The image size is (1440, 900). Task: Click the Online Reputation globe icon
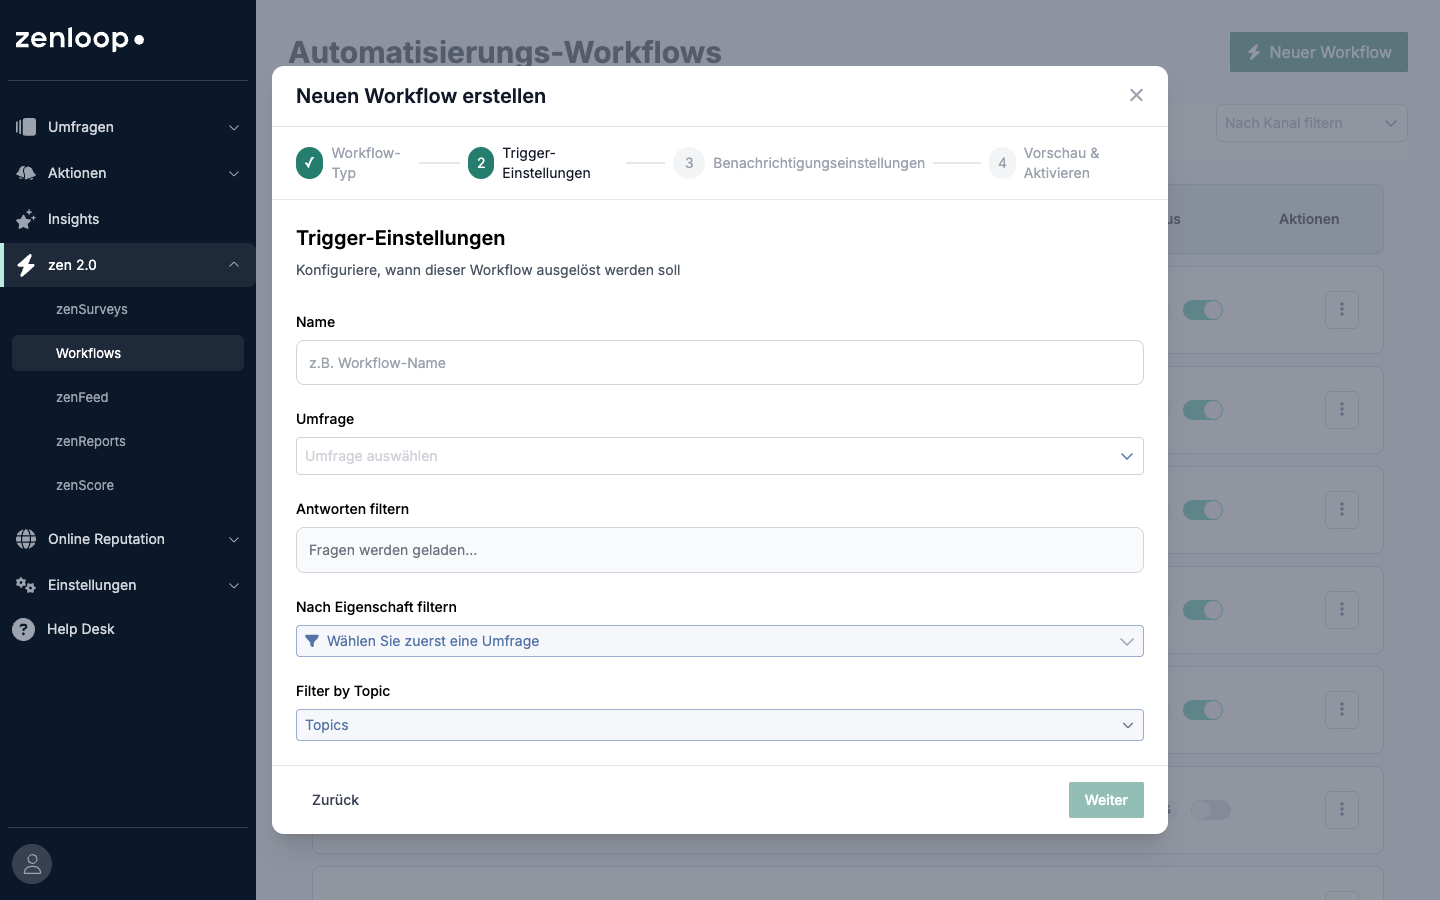click(26, 539)
